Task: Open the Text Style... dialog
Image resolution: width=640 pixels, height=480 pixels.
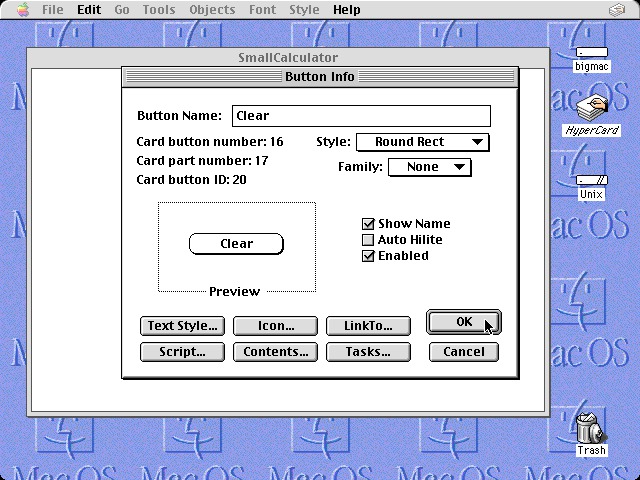Action: (182, 326)
